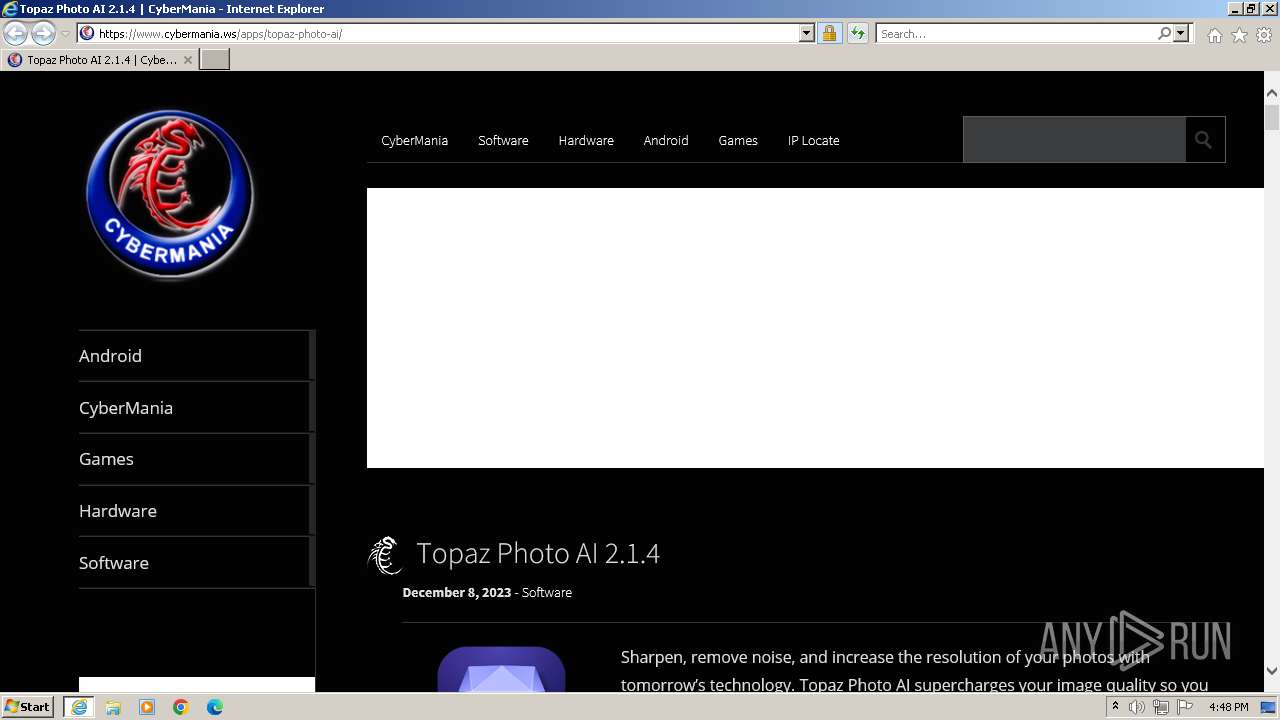Viewport: 1280px width, 720px height.
Task: Open the Software category link under title
Action: pos(547,592)
